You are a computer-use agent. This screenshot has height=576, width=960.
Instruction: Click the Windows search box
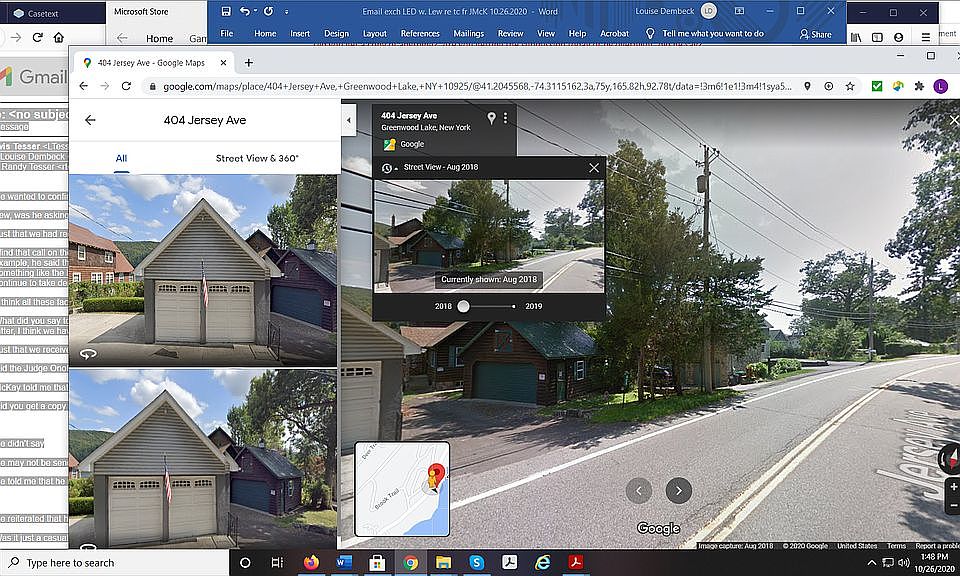point(114,563)
